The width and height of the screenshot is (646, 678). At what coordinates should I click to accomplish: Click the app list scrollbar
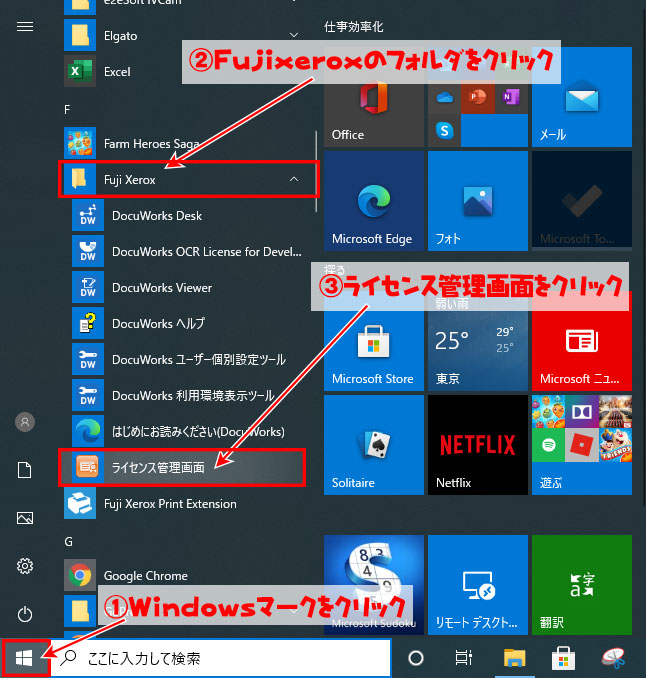(x=317, y=171)
